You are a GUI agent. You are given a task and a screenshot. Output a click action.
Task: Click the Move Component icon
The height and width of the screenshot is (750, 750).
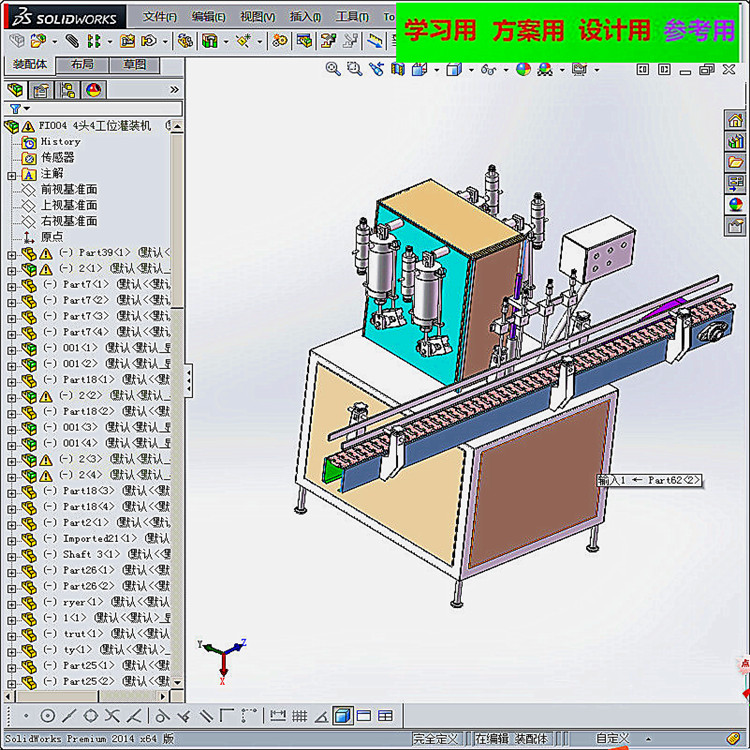click(149, 41)
